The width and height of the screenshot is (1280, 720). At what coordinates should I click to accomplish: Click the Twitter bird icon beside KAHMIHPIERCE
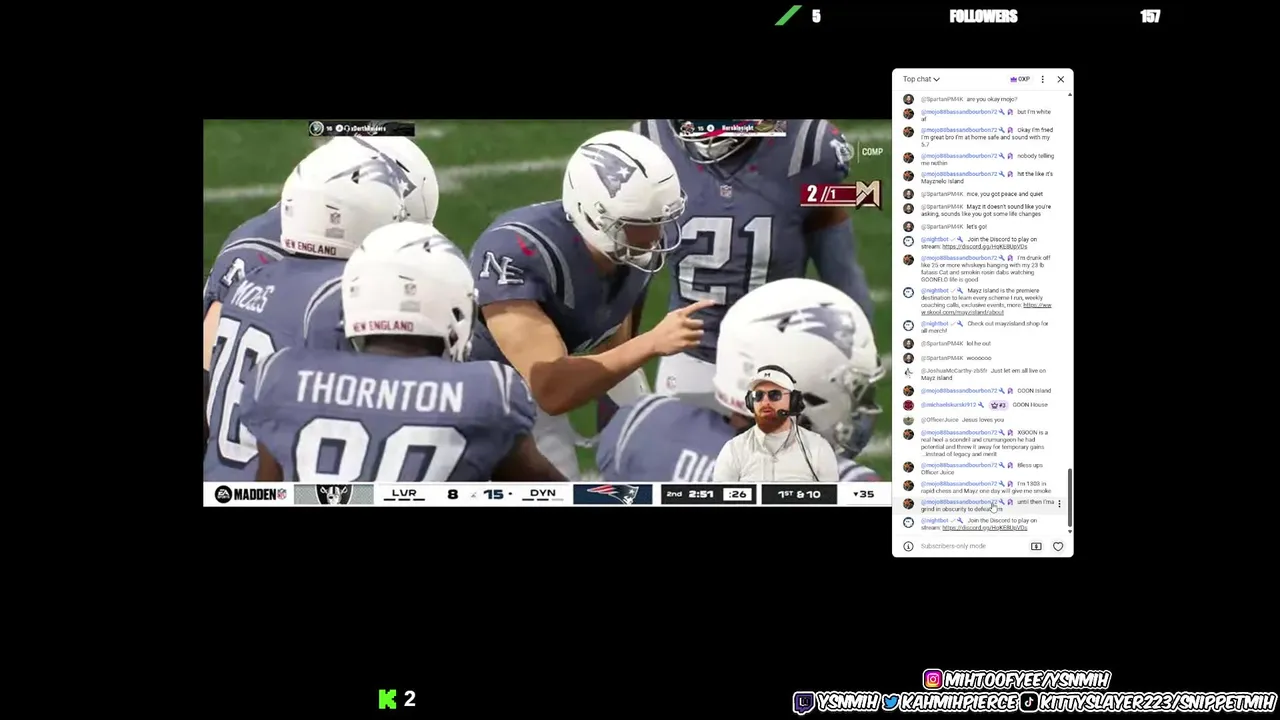(890, 702)
